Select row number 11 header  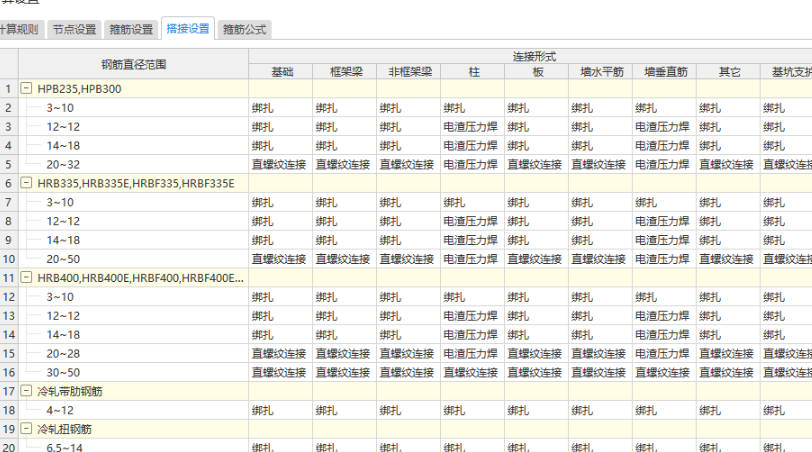click(x=9, y=278)
